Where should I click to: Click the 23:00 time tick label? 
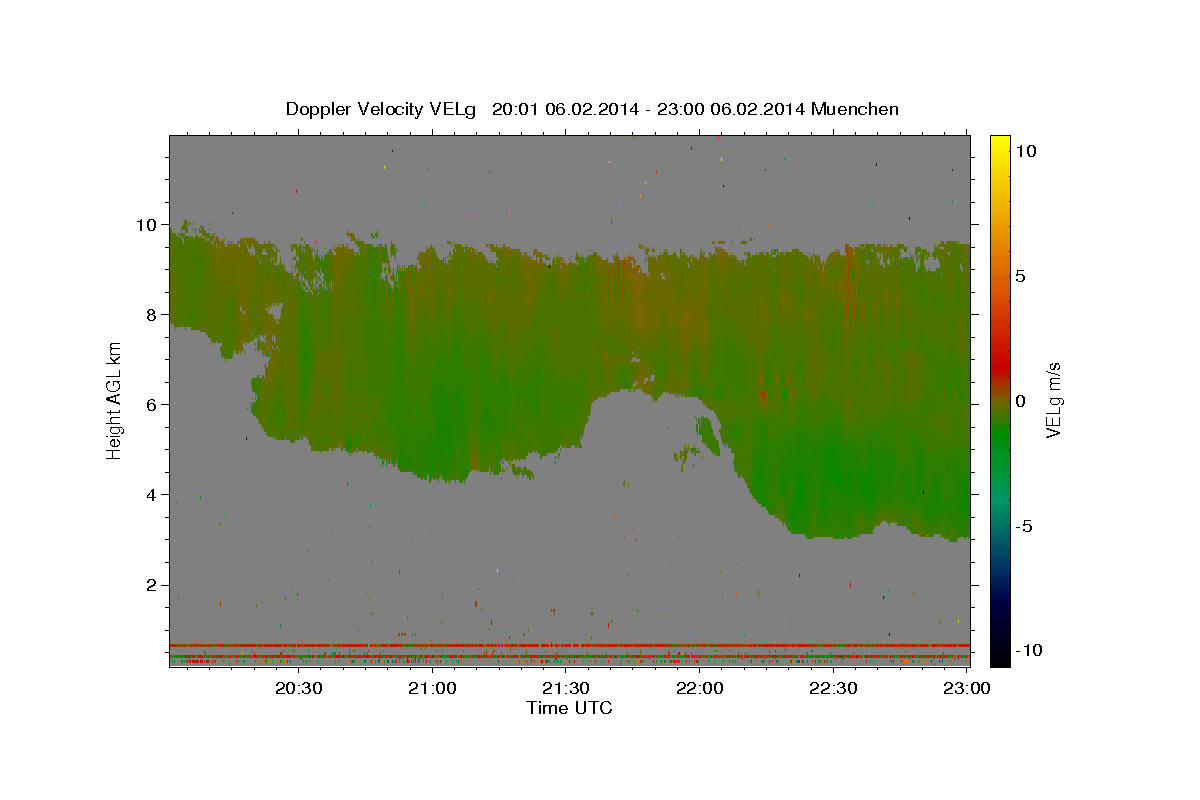pyautogui.click(x=966, y=688)
